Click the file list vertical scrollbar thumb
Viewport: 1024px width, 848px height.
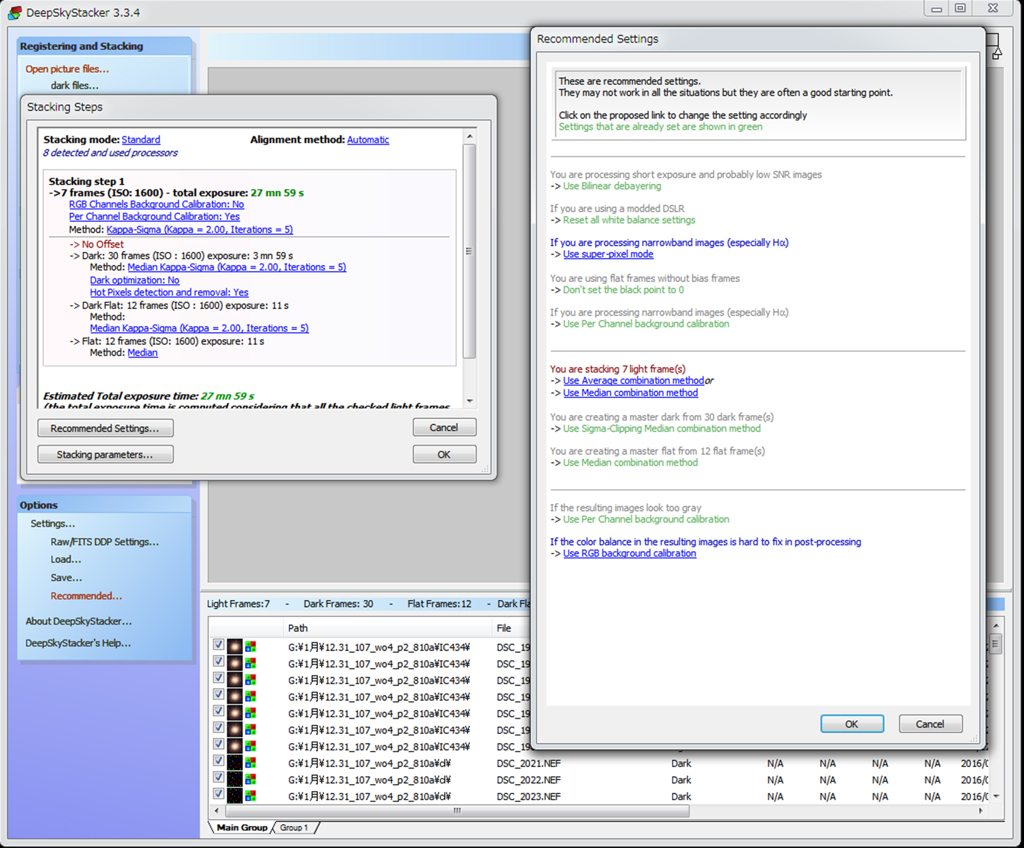(x=996, y=644)
